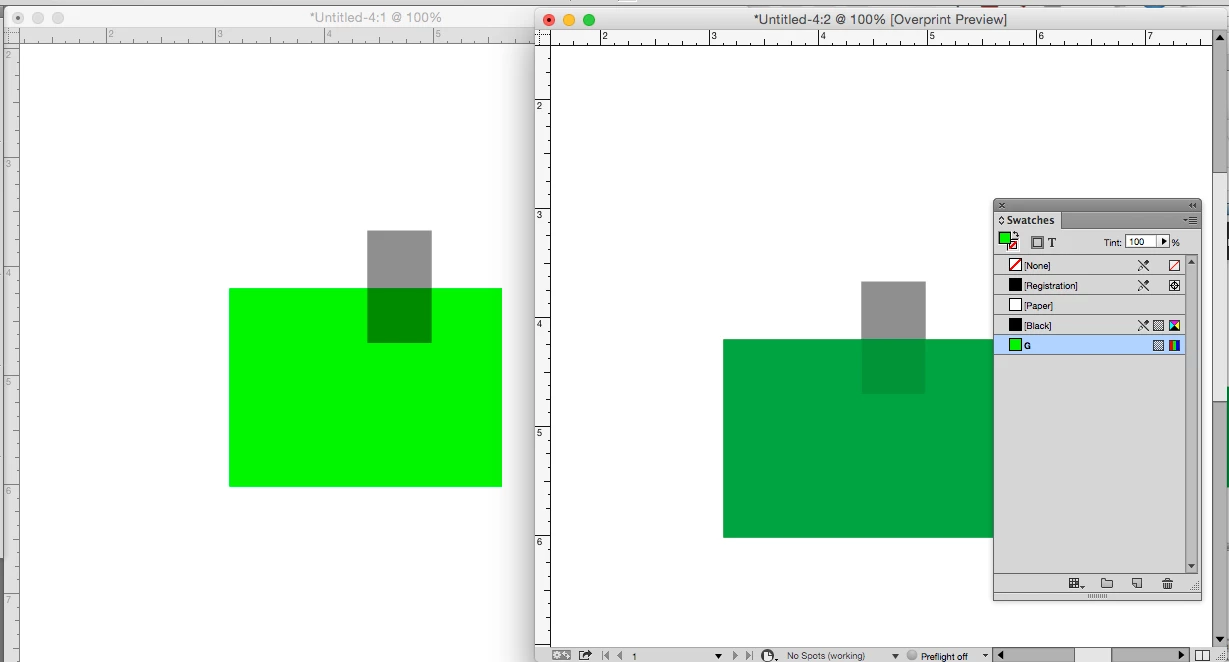
Task: Open the Show swatch kinds menu
Action: point(1076,584)
